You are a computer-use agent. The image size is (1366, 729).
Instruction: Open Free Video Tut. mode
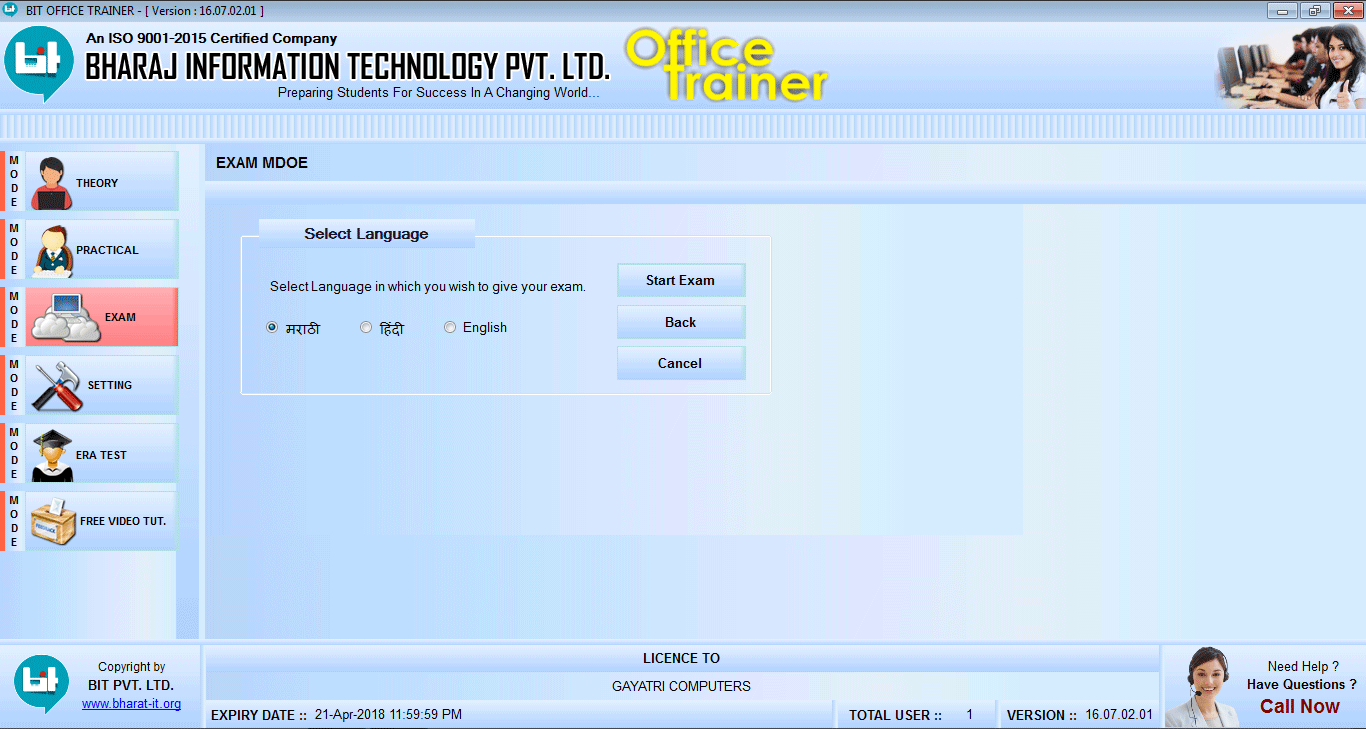(x=101, y=521)
